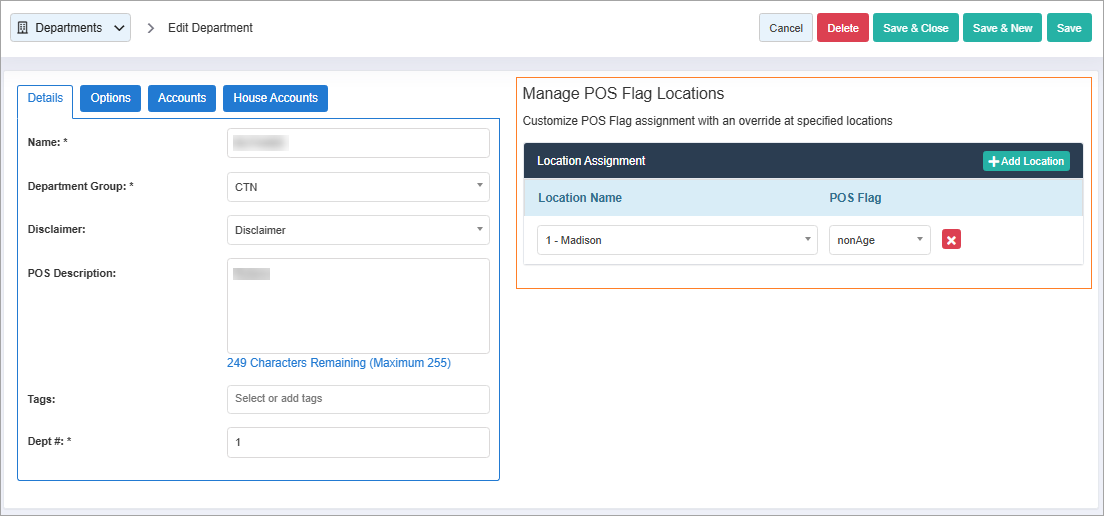The image size is (1104, 516).
Task: Click the red Delete button
Action: tap(842, 28)
